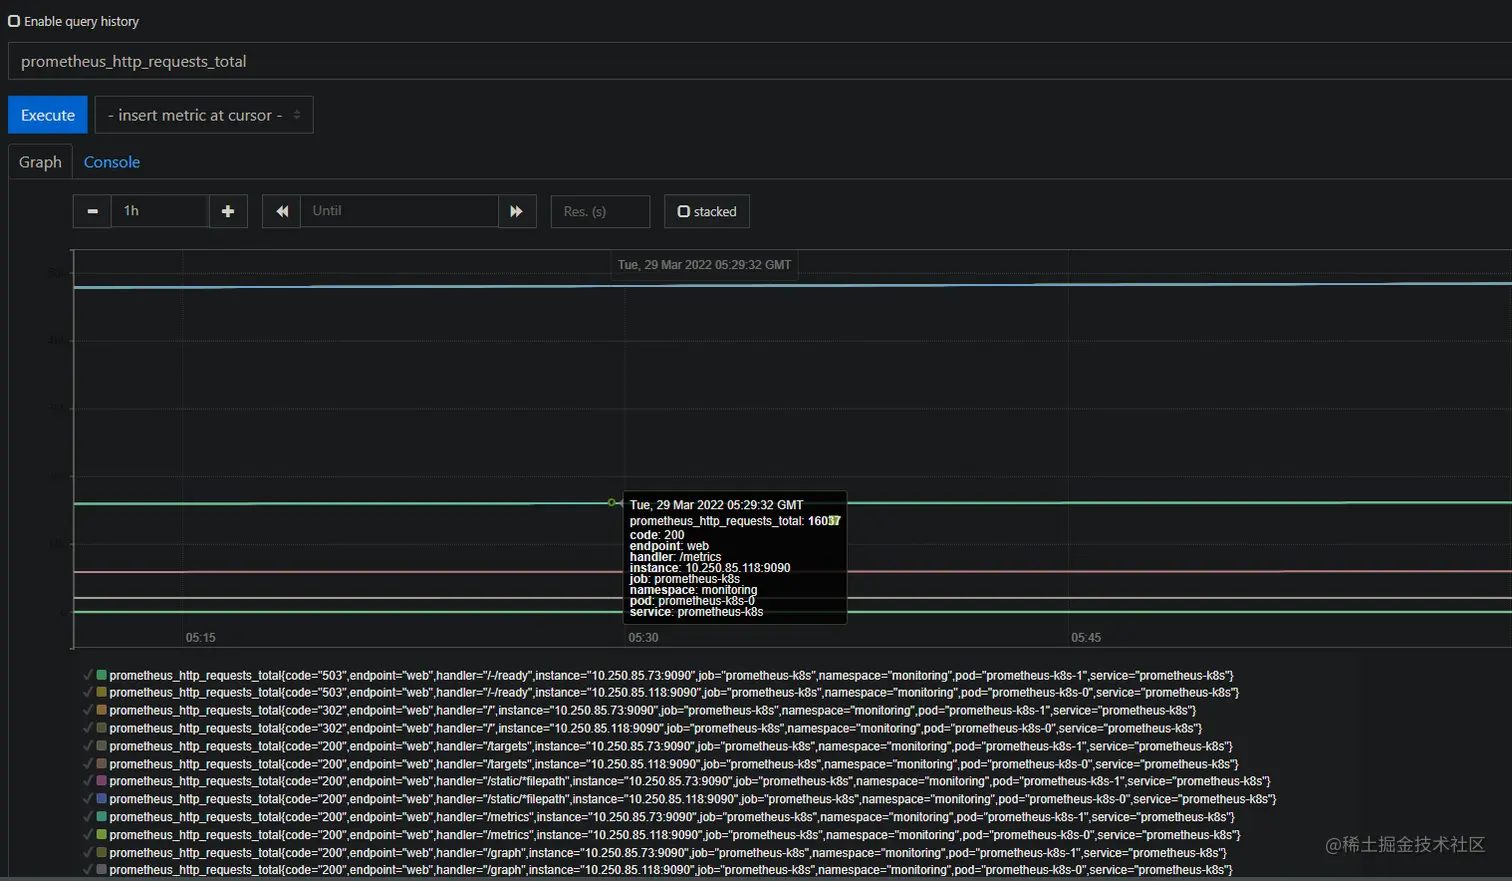Tick the Enable query history checkbox

click(14, 21)
